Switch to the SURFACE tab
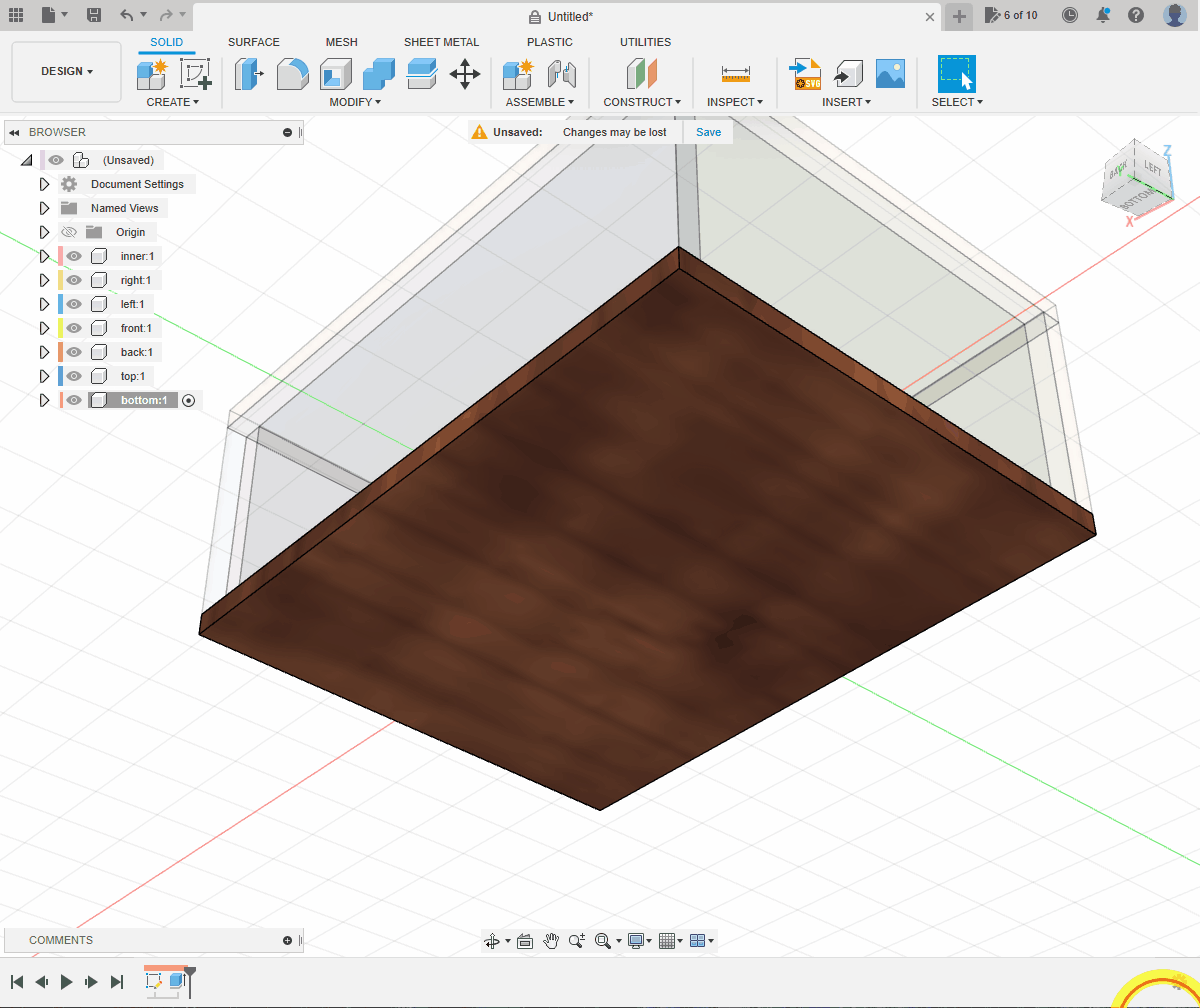Viewport: 1200px width, 1008px height. pos(254,42)
